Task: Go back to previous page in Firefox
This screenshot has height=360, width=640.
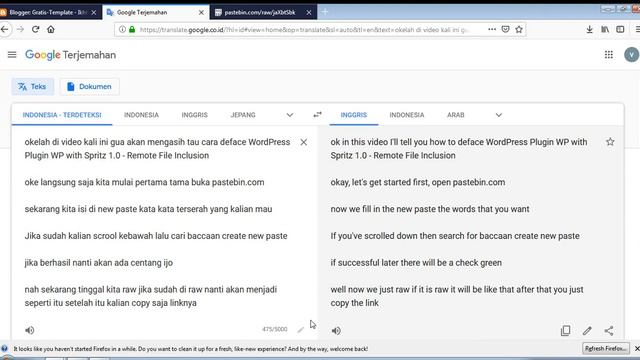Action: (x=4, y=29)
